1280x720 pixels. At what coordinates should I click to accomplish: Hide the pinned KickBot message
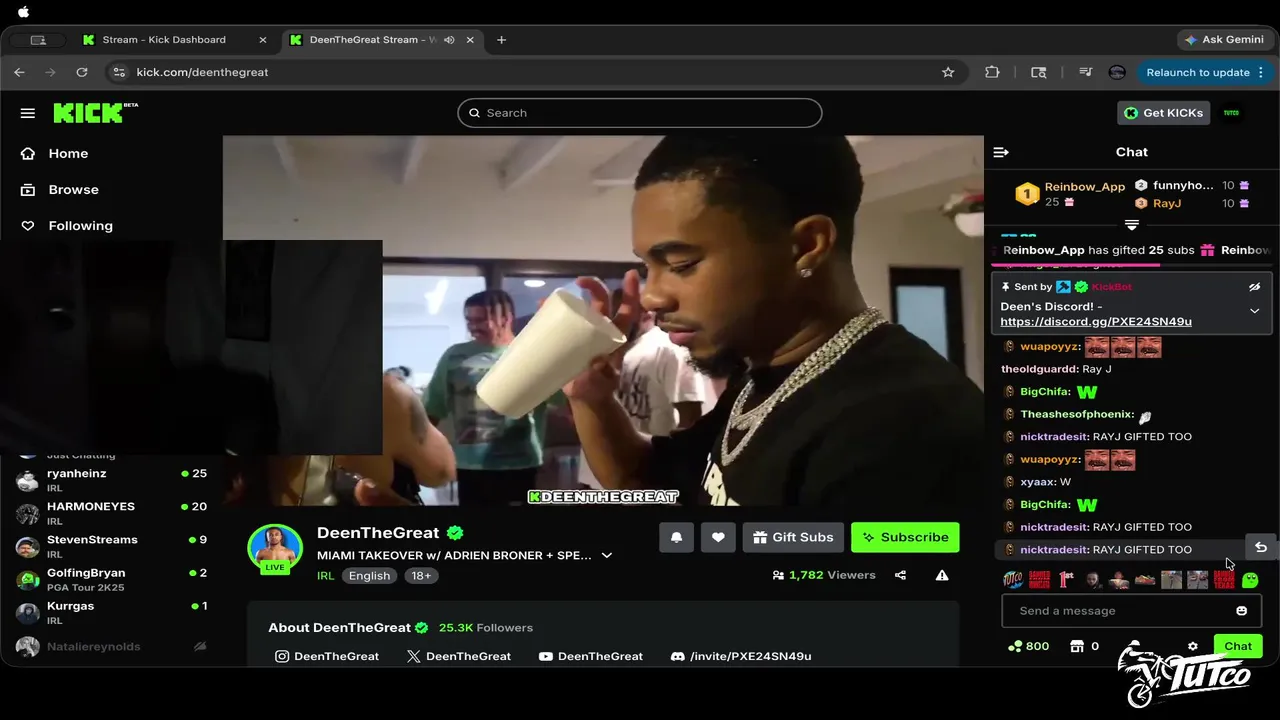coord(1254,287)
